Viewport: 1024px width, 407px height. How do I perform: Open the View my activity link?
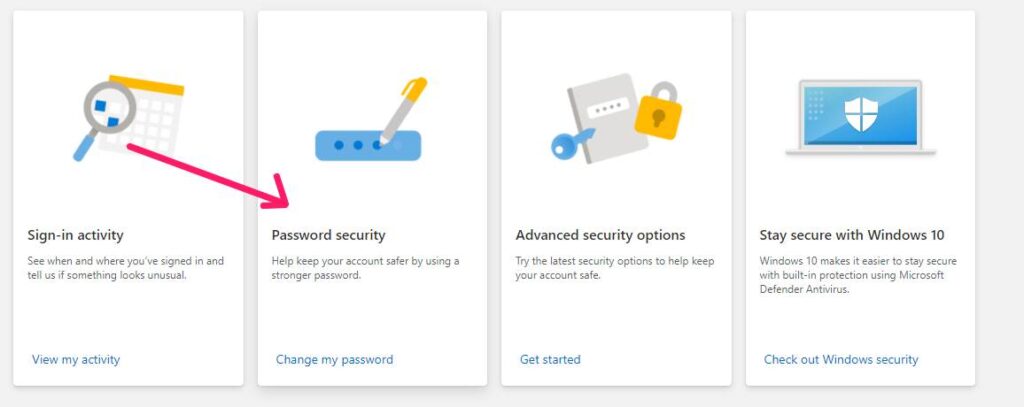click(x=76, y=359)
